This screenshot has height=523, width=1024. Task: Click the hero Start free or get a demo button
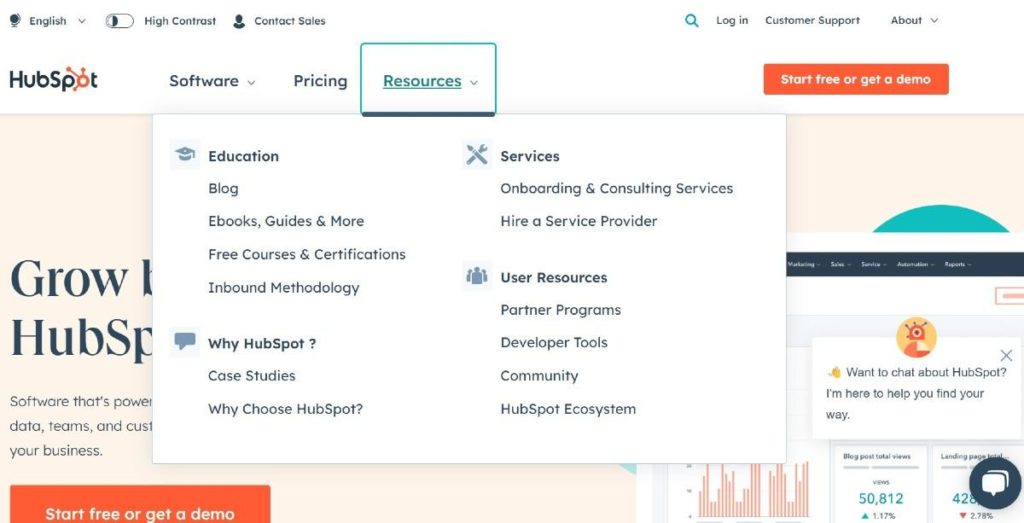[x=140, y=505]
